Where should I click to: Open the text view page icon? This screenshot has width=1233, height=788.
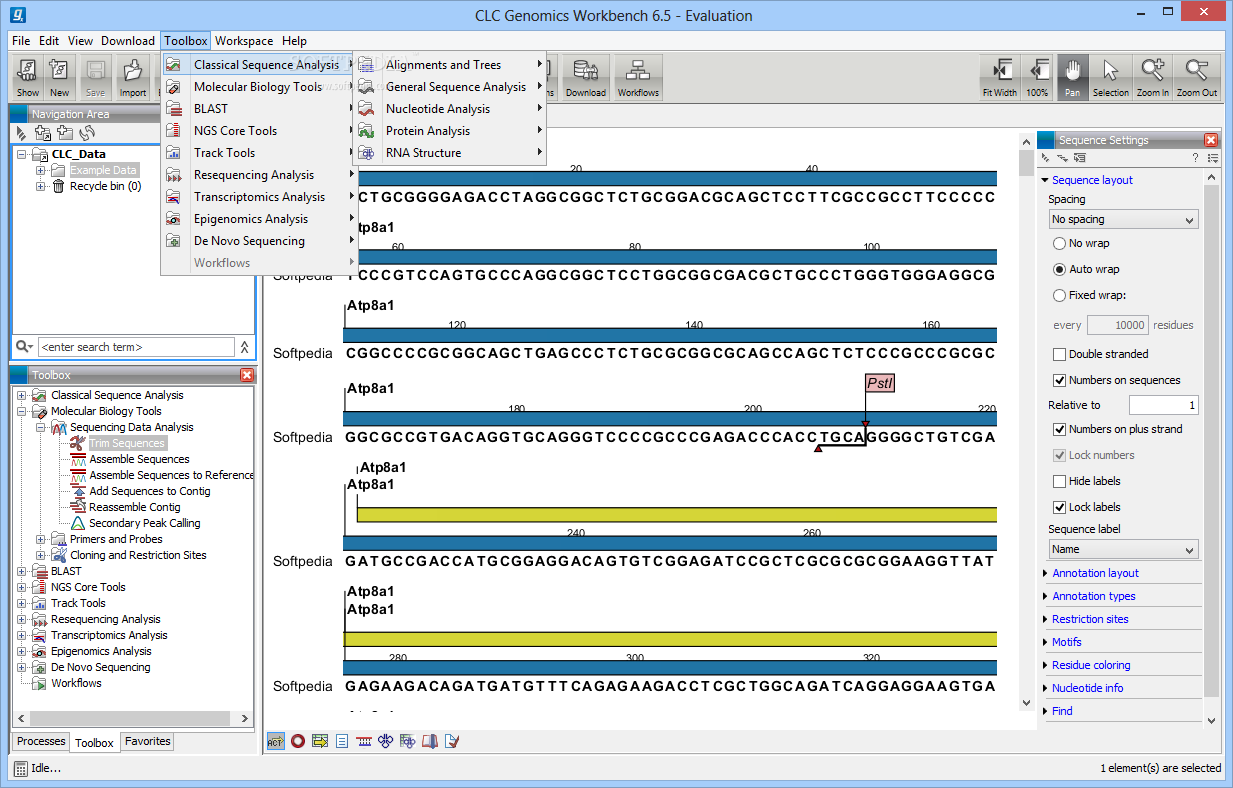342,741
